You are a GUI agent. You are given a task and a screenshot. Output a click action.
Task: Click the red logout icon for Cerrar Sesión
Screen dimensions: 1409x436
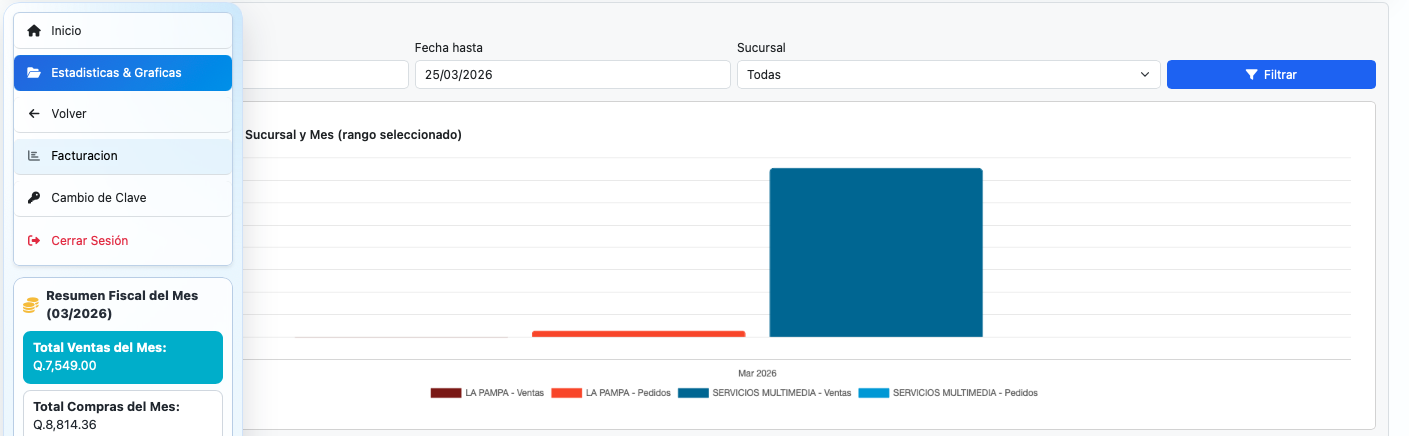click(x=34, y=241)
